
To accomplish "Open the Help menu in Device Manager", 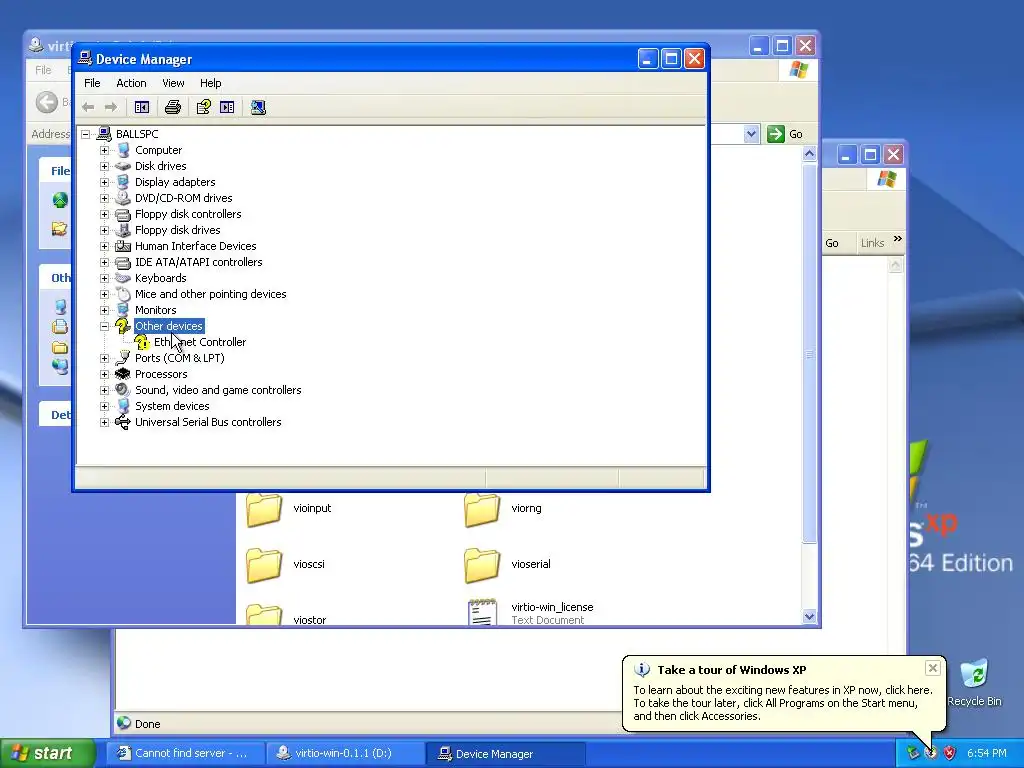I will click(210, 83).
